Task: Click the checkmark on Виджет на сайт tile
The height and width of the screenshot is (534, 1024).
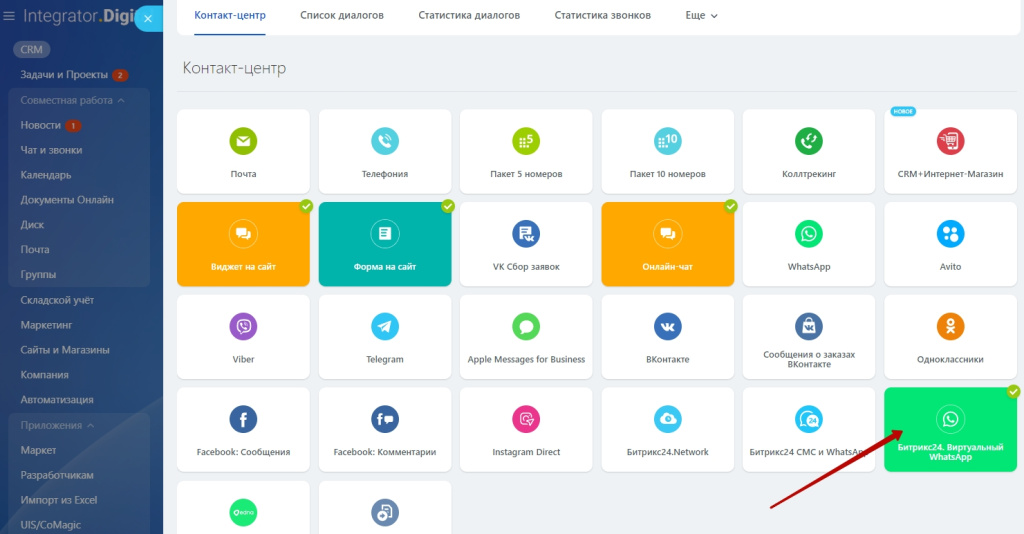Action: click(x=306, y=206)
